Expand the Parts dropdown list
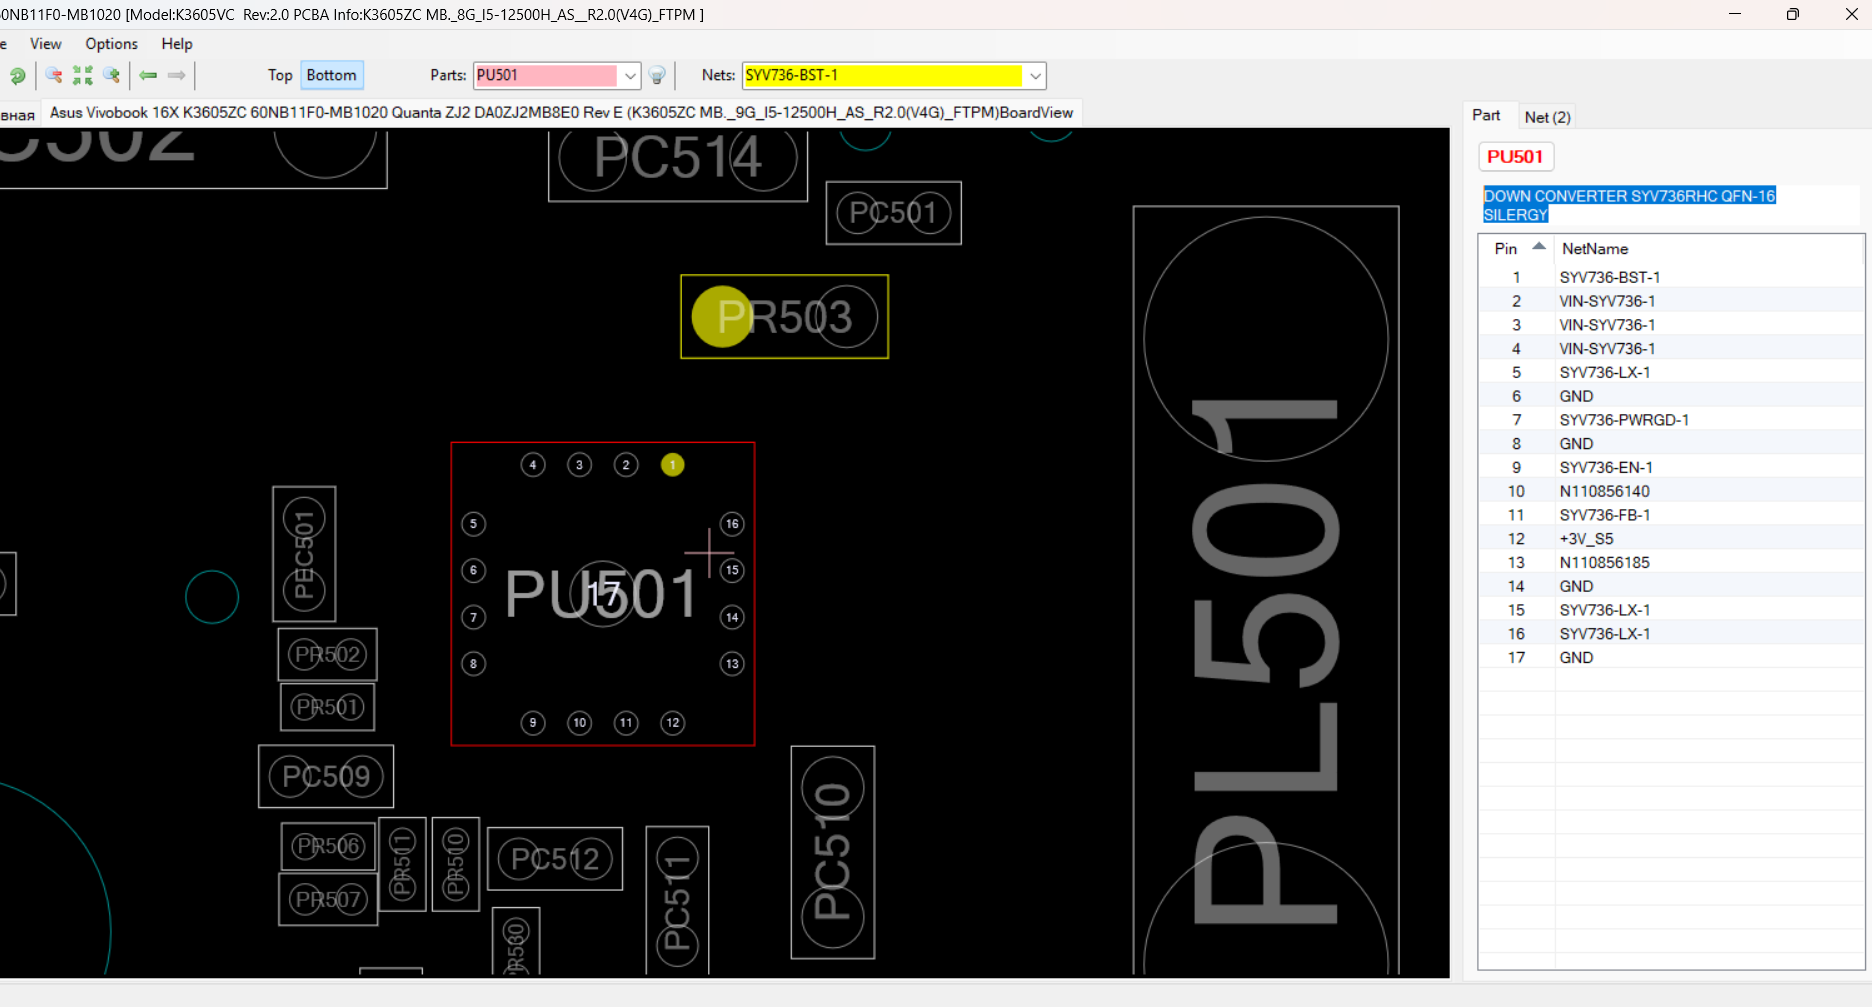Viewport: 1872px width, 1007px height. click(630, 76)
